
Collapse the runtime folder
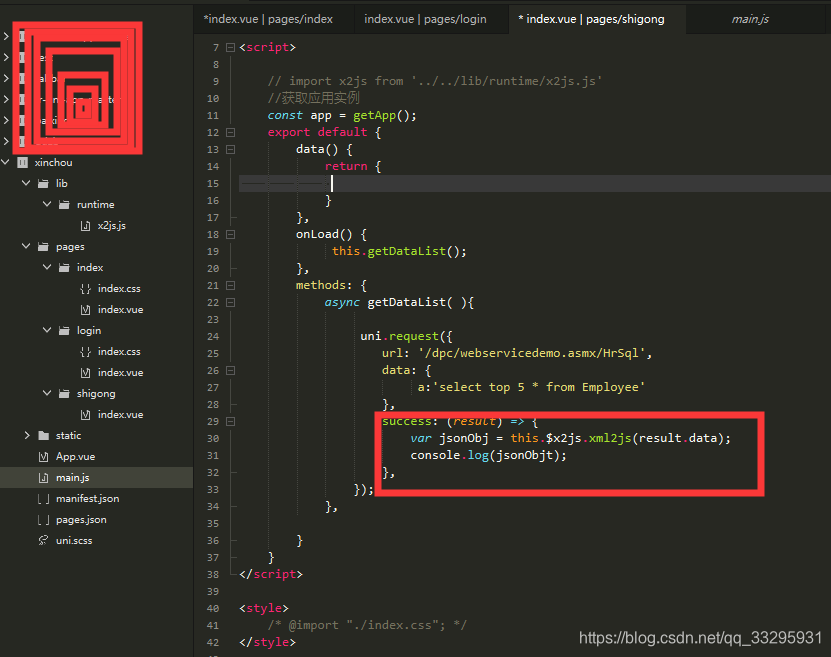46,204
